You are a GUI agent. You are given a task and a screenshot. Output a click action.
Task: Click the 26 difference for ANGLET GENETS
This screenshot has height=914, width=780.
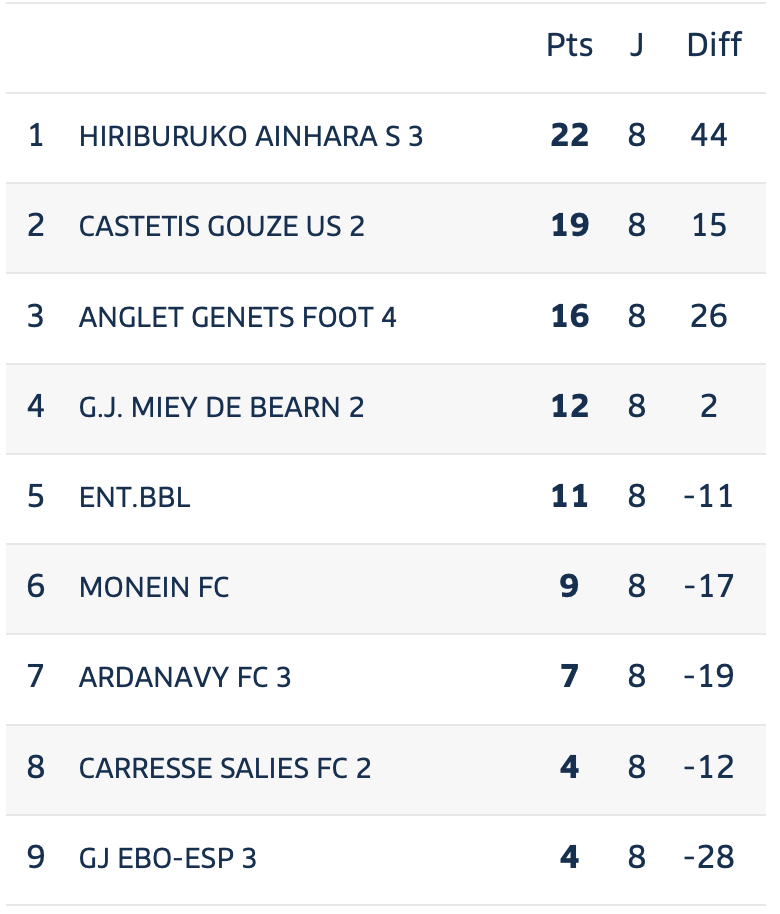[x=709, y=316]
